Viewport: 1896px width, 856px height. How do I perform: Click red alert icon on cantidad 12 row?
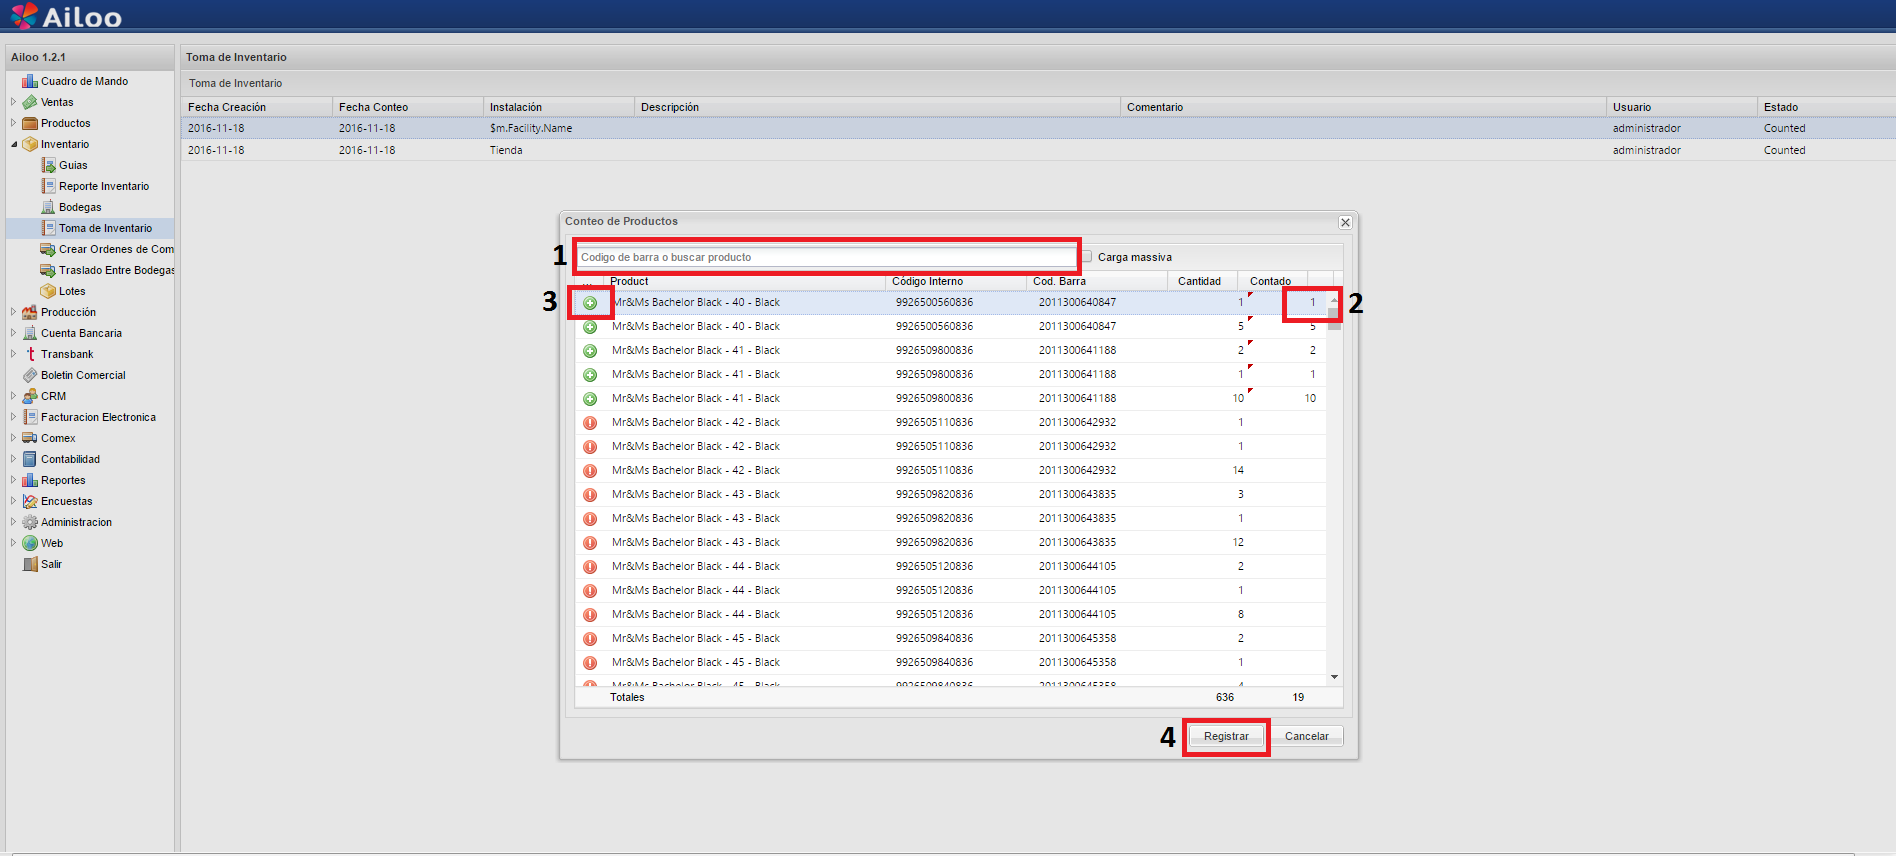pos(590,543)
